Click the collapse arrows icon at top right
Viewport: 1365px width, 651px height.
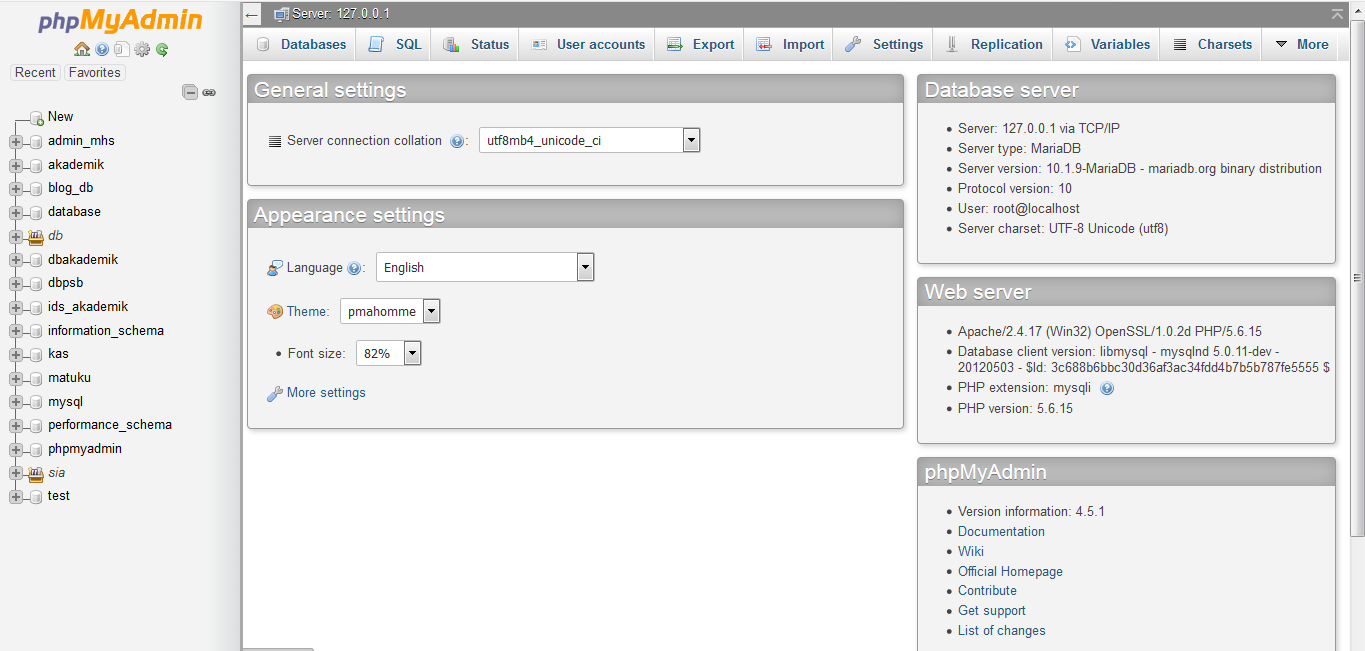1337,14
